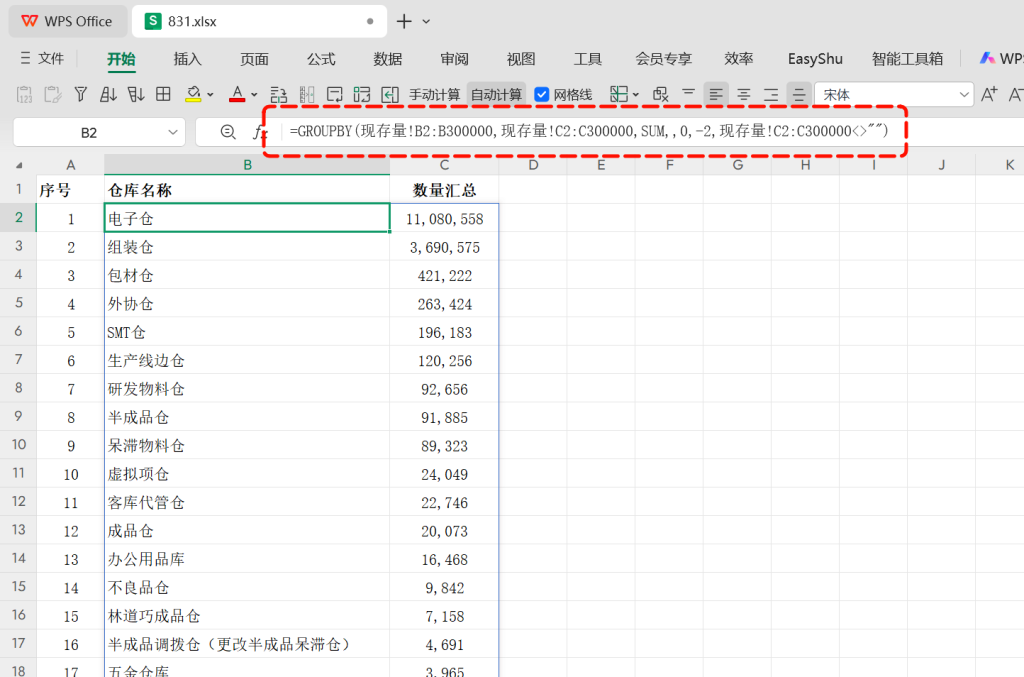The image size is (1024, 677).
Task: Open the 效率 ribbon tab
Action: pyautogui.click(x=739, y=59)
